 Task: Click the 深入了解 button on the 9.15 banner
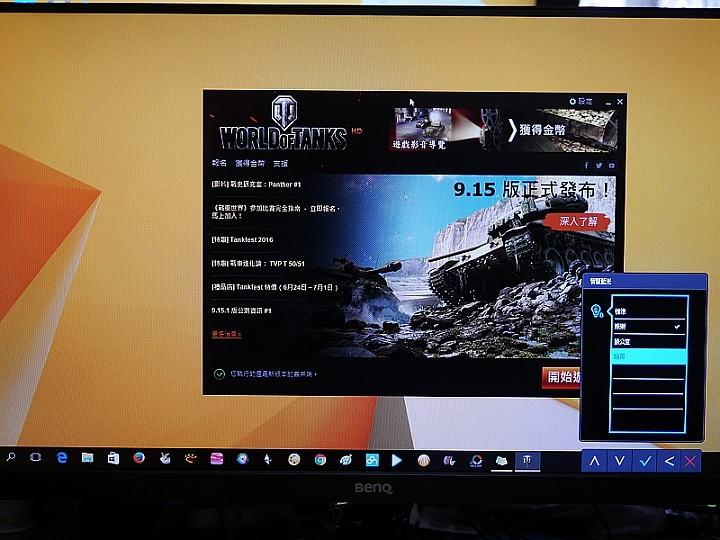(x=579, y=221)
